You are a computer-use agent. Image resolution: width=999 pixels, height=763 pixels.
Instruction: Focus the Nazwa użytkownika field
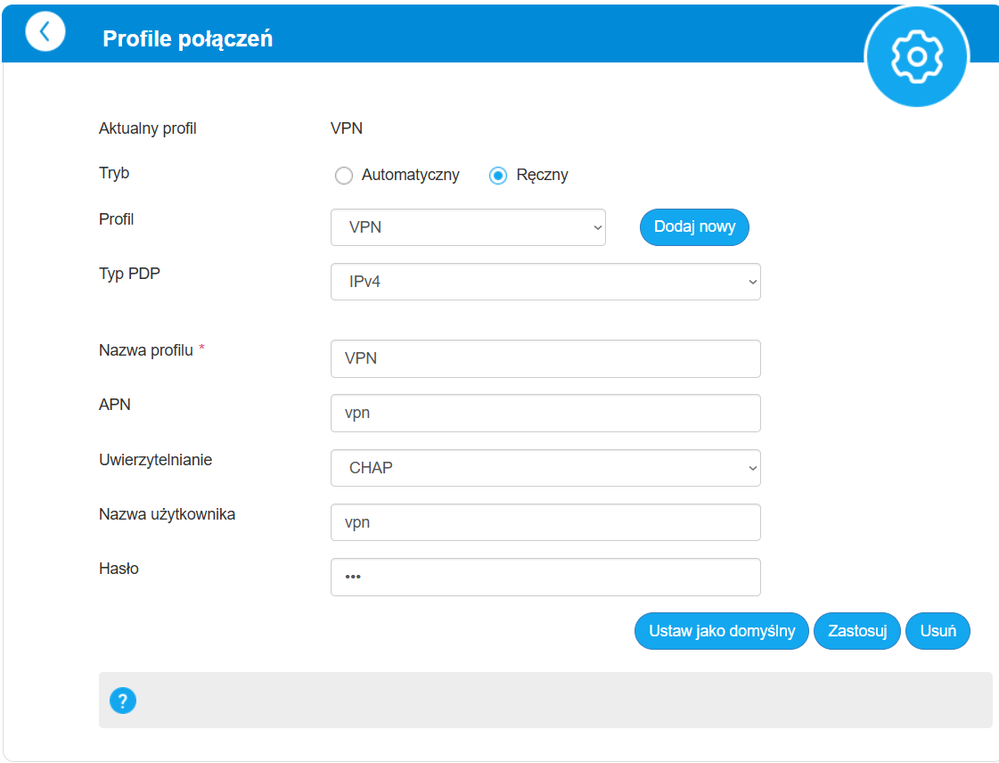coord(545,522)
